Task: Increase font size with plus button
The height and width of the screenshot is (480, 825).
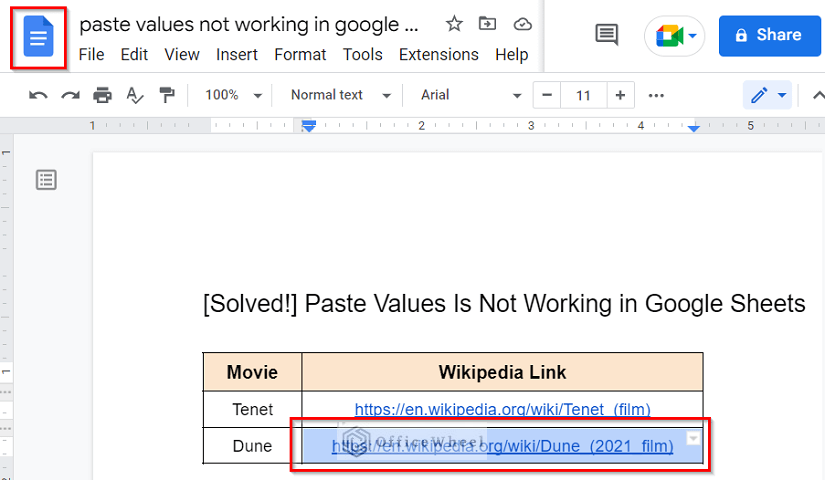Action: point(620,96)
